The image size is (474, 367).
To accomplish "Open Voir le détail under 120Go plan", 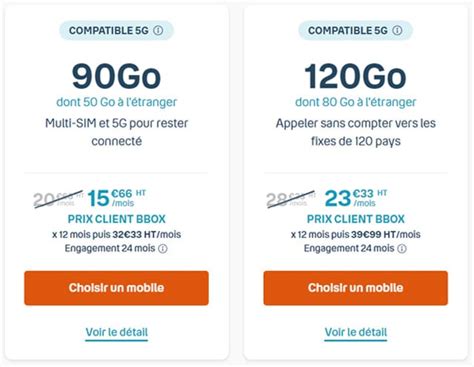I will click(x=356, y=332).
